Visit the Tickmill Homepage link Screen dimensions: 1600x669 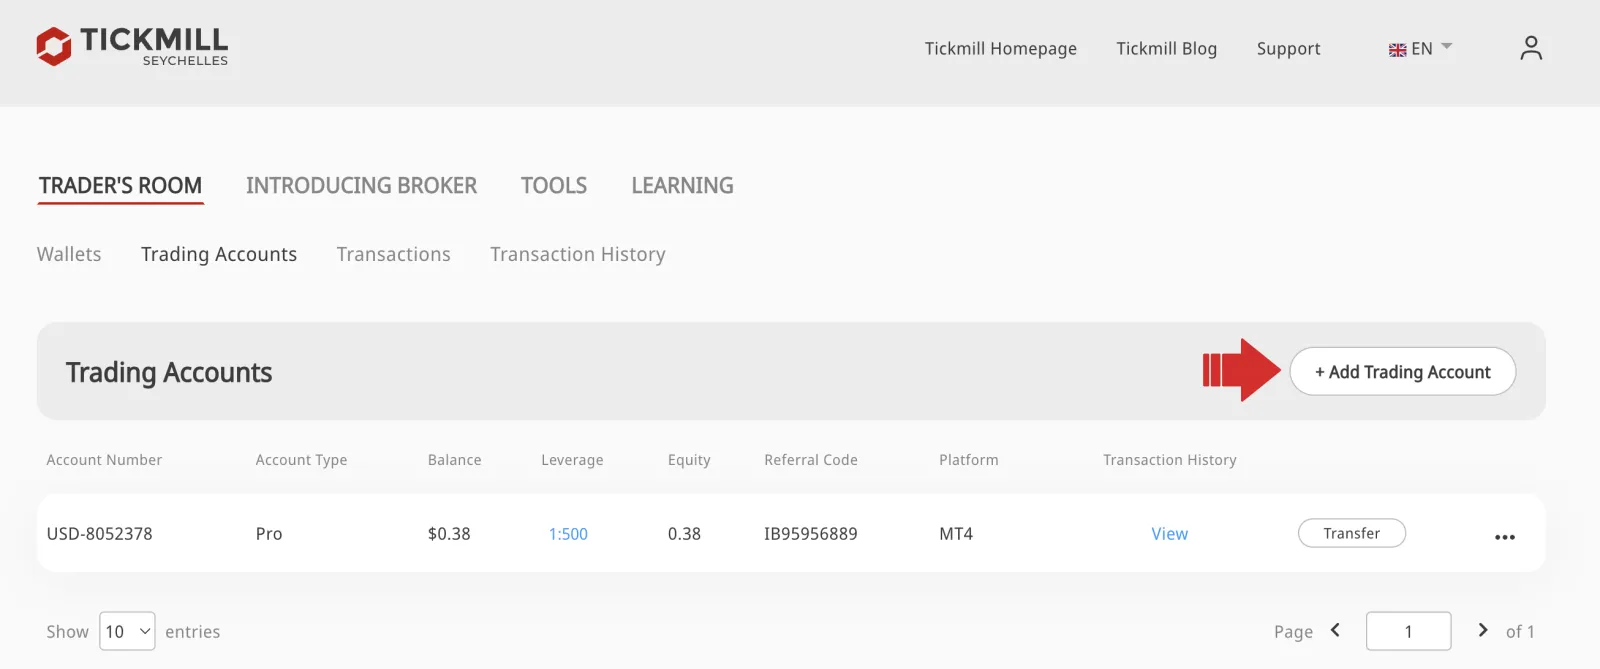1000,49
